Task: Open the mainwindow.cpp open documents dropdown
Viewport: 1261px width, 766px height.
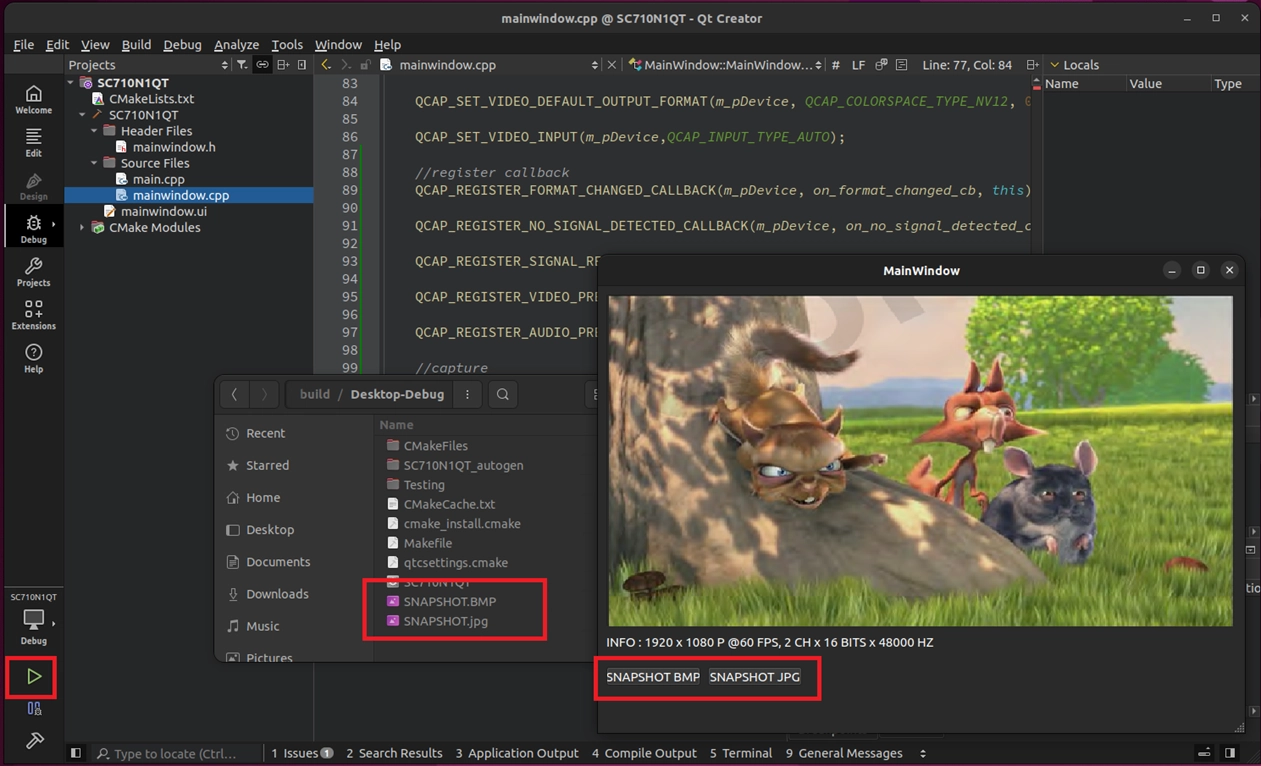Action: [x=490, y=65]
